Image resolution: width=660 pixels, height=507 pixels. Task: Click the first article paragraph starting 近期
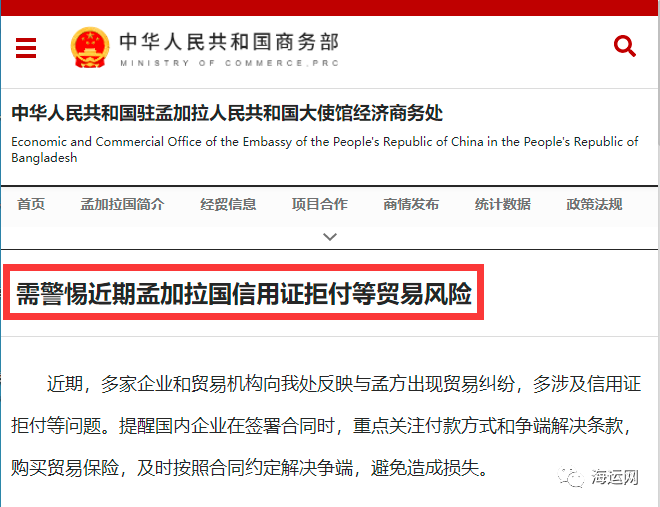[x=326, y=425]
